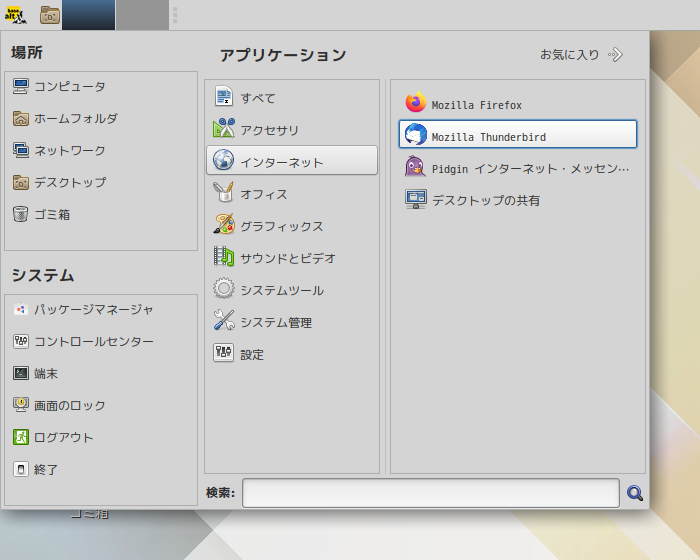Click the 終了 shutdown icon

pos(21,469)
